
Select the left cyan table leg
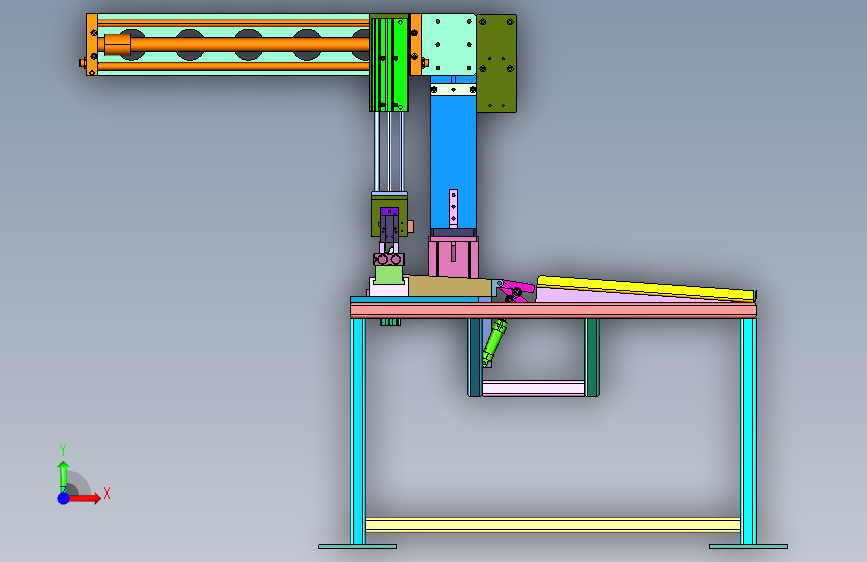[358, 431]
